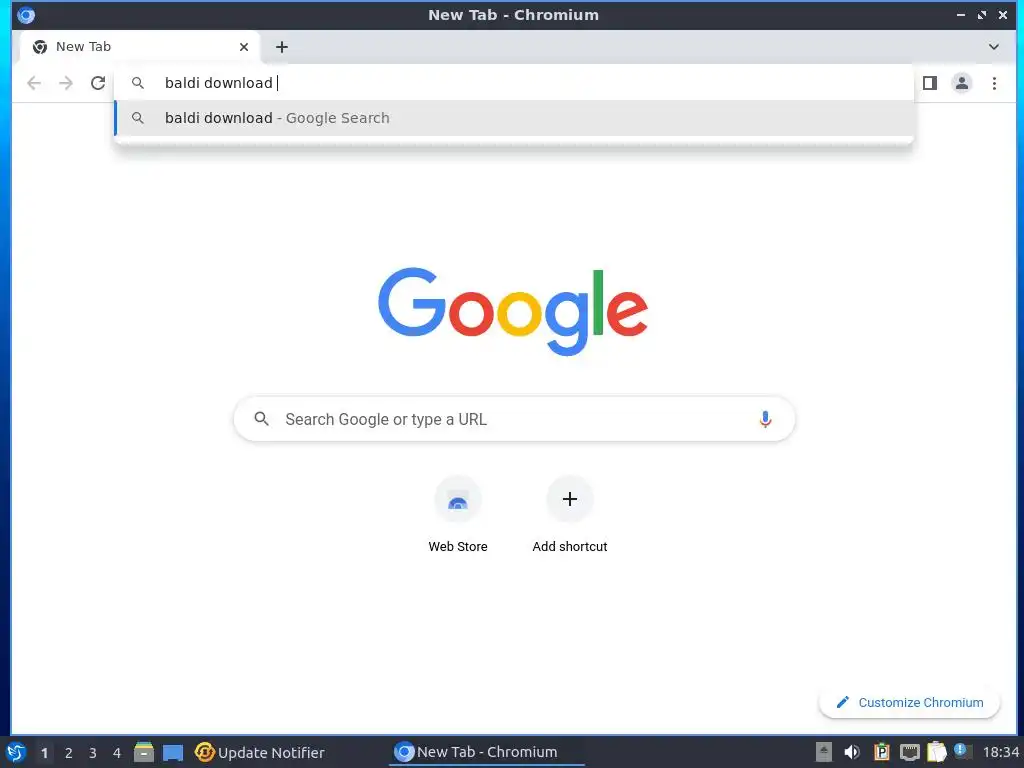Switch to workspace 1
The image size is (1024, 768).
coord(44,753)
